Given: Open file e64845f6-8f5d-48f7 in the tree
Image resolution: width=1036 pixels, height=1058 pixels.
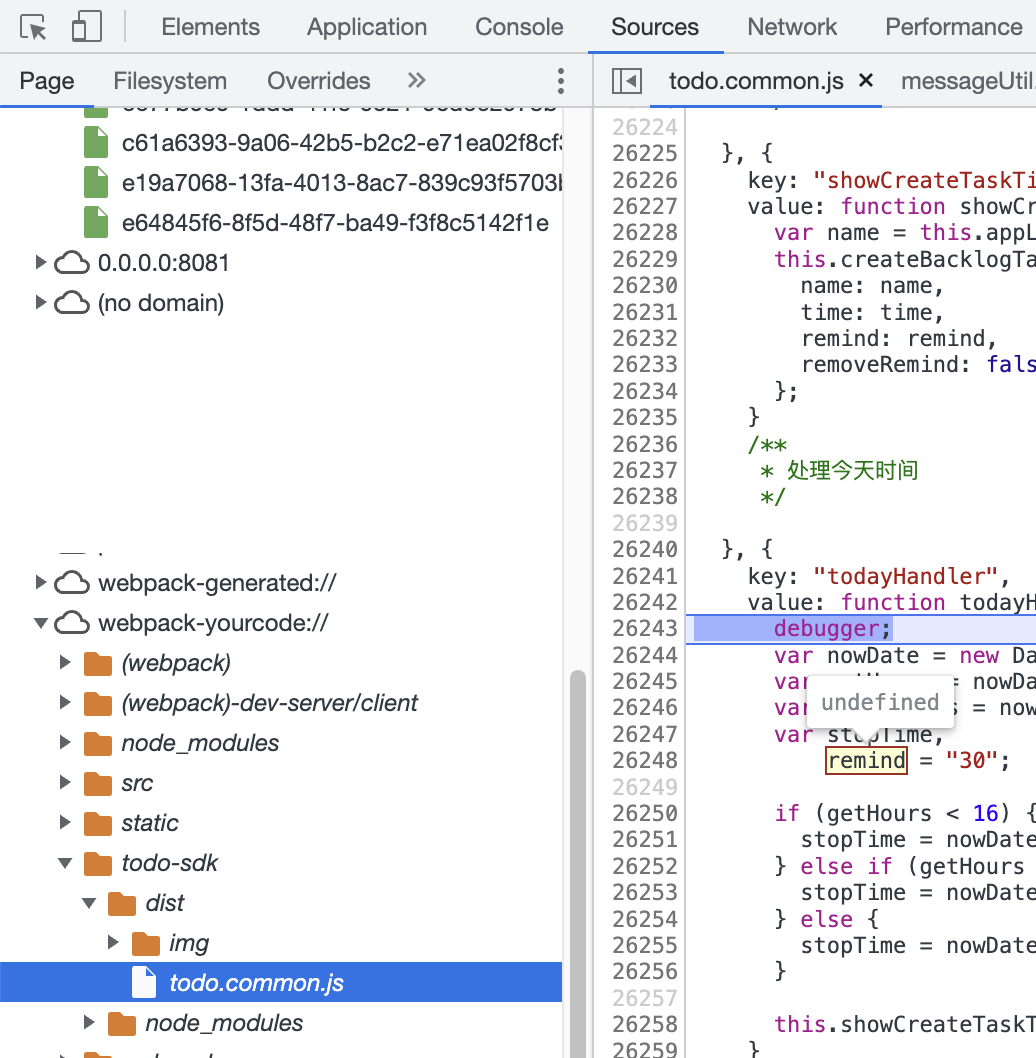Looking at the screenshot, I should [335, 223].
